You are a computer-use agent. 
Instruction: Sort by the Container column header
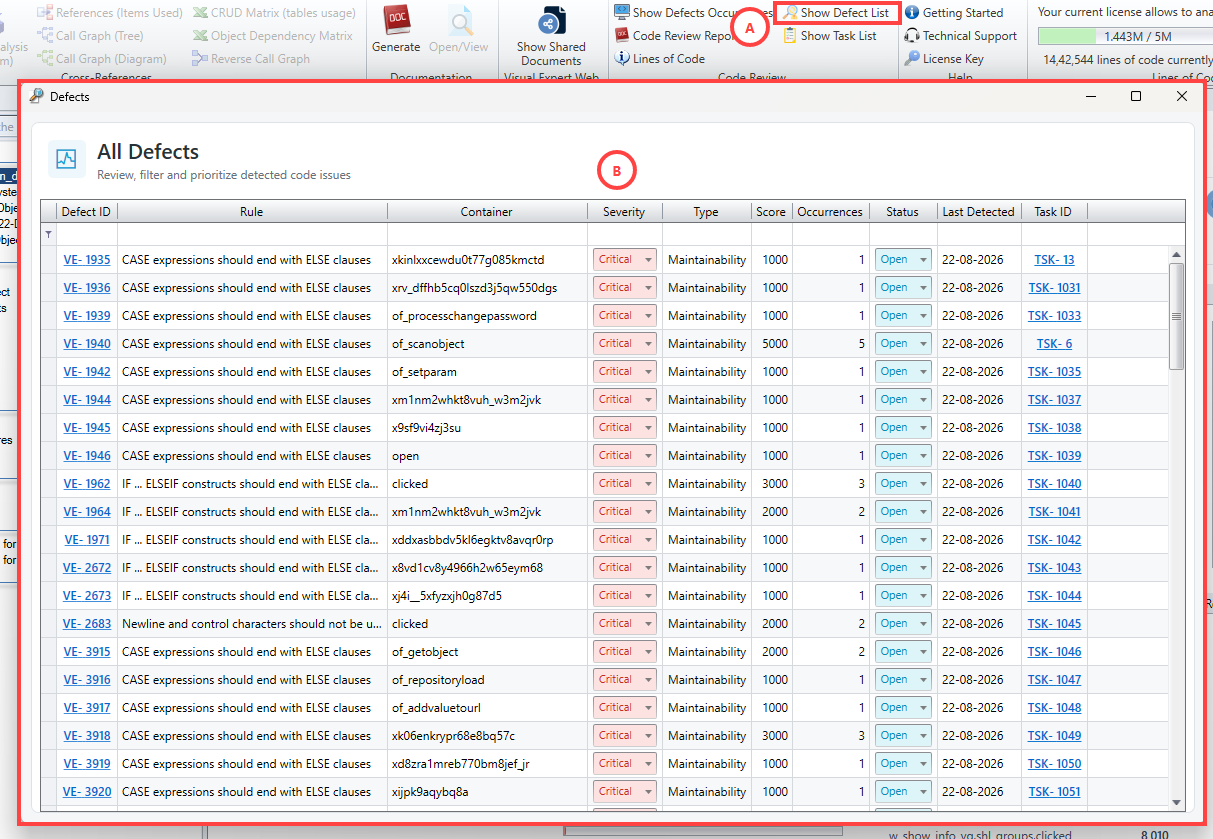[x=487, y=212]
